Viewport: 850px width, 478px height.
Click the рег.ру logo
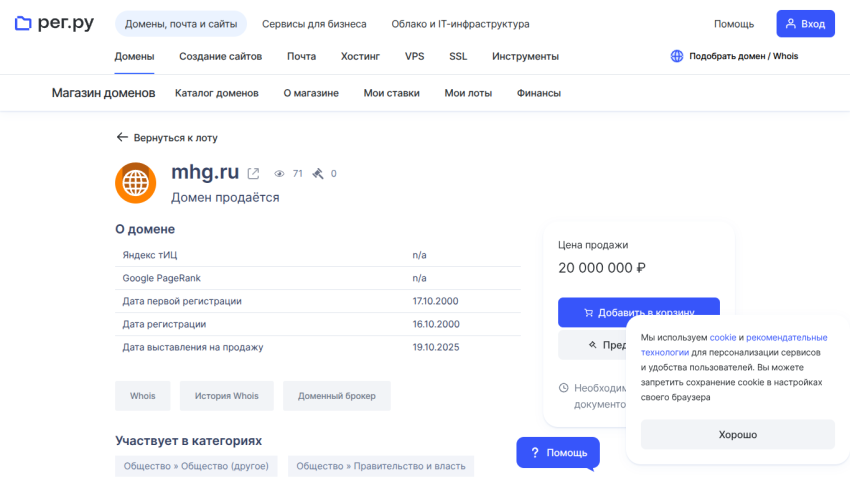(54, 23)
